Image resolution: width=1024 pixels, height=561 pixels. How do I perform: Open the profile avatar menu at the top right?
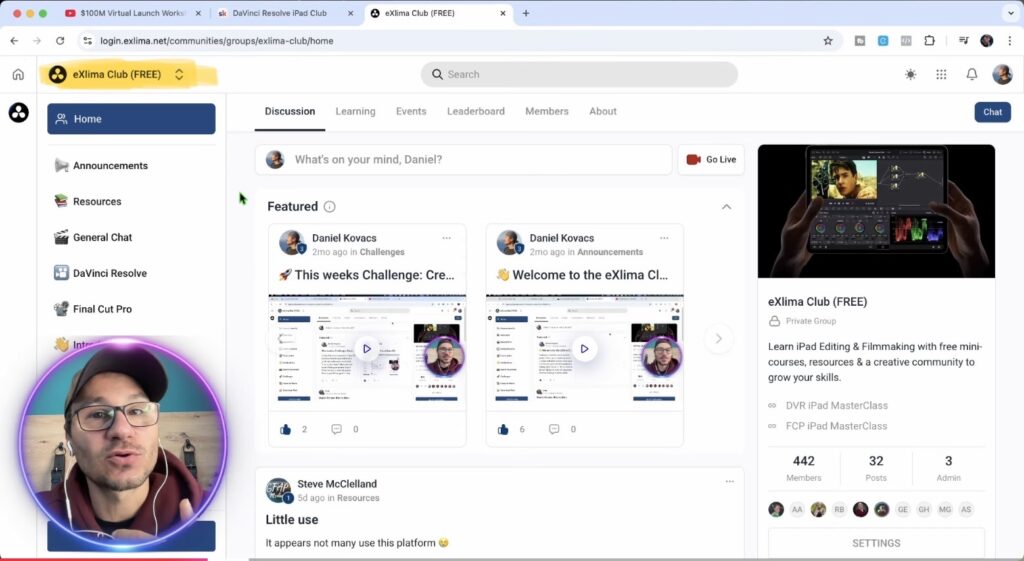(x=1002, y=74)
